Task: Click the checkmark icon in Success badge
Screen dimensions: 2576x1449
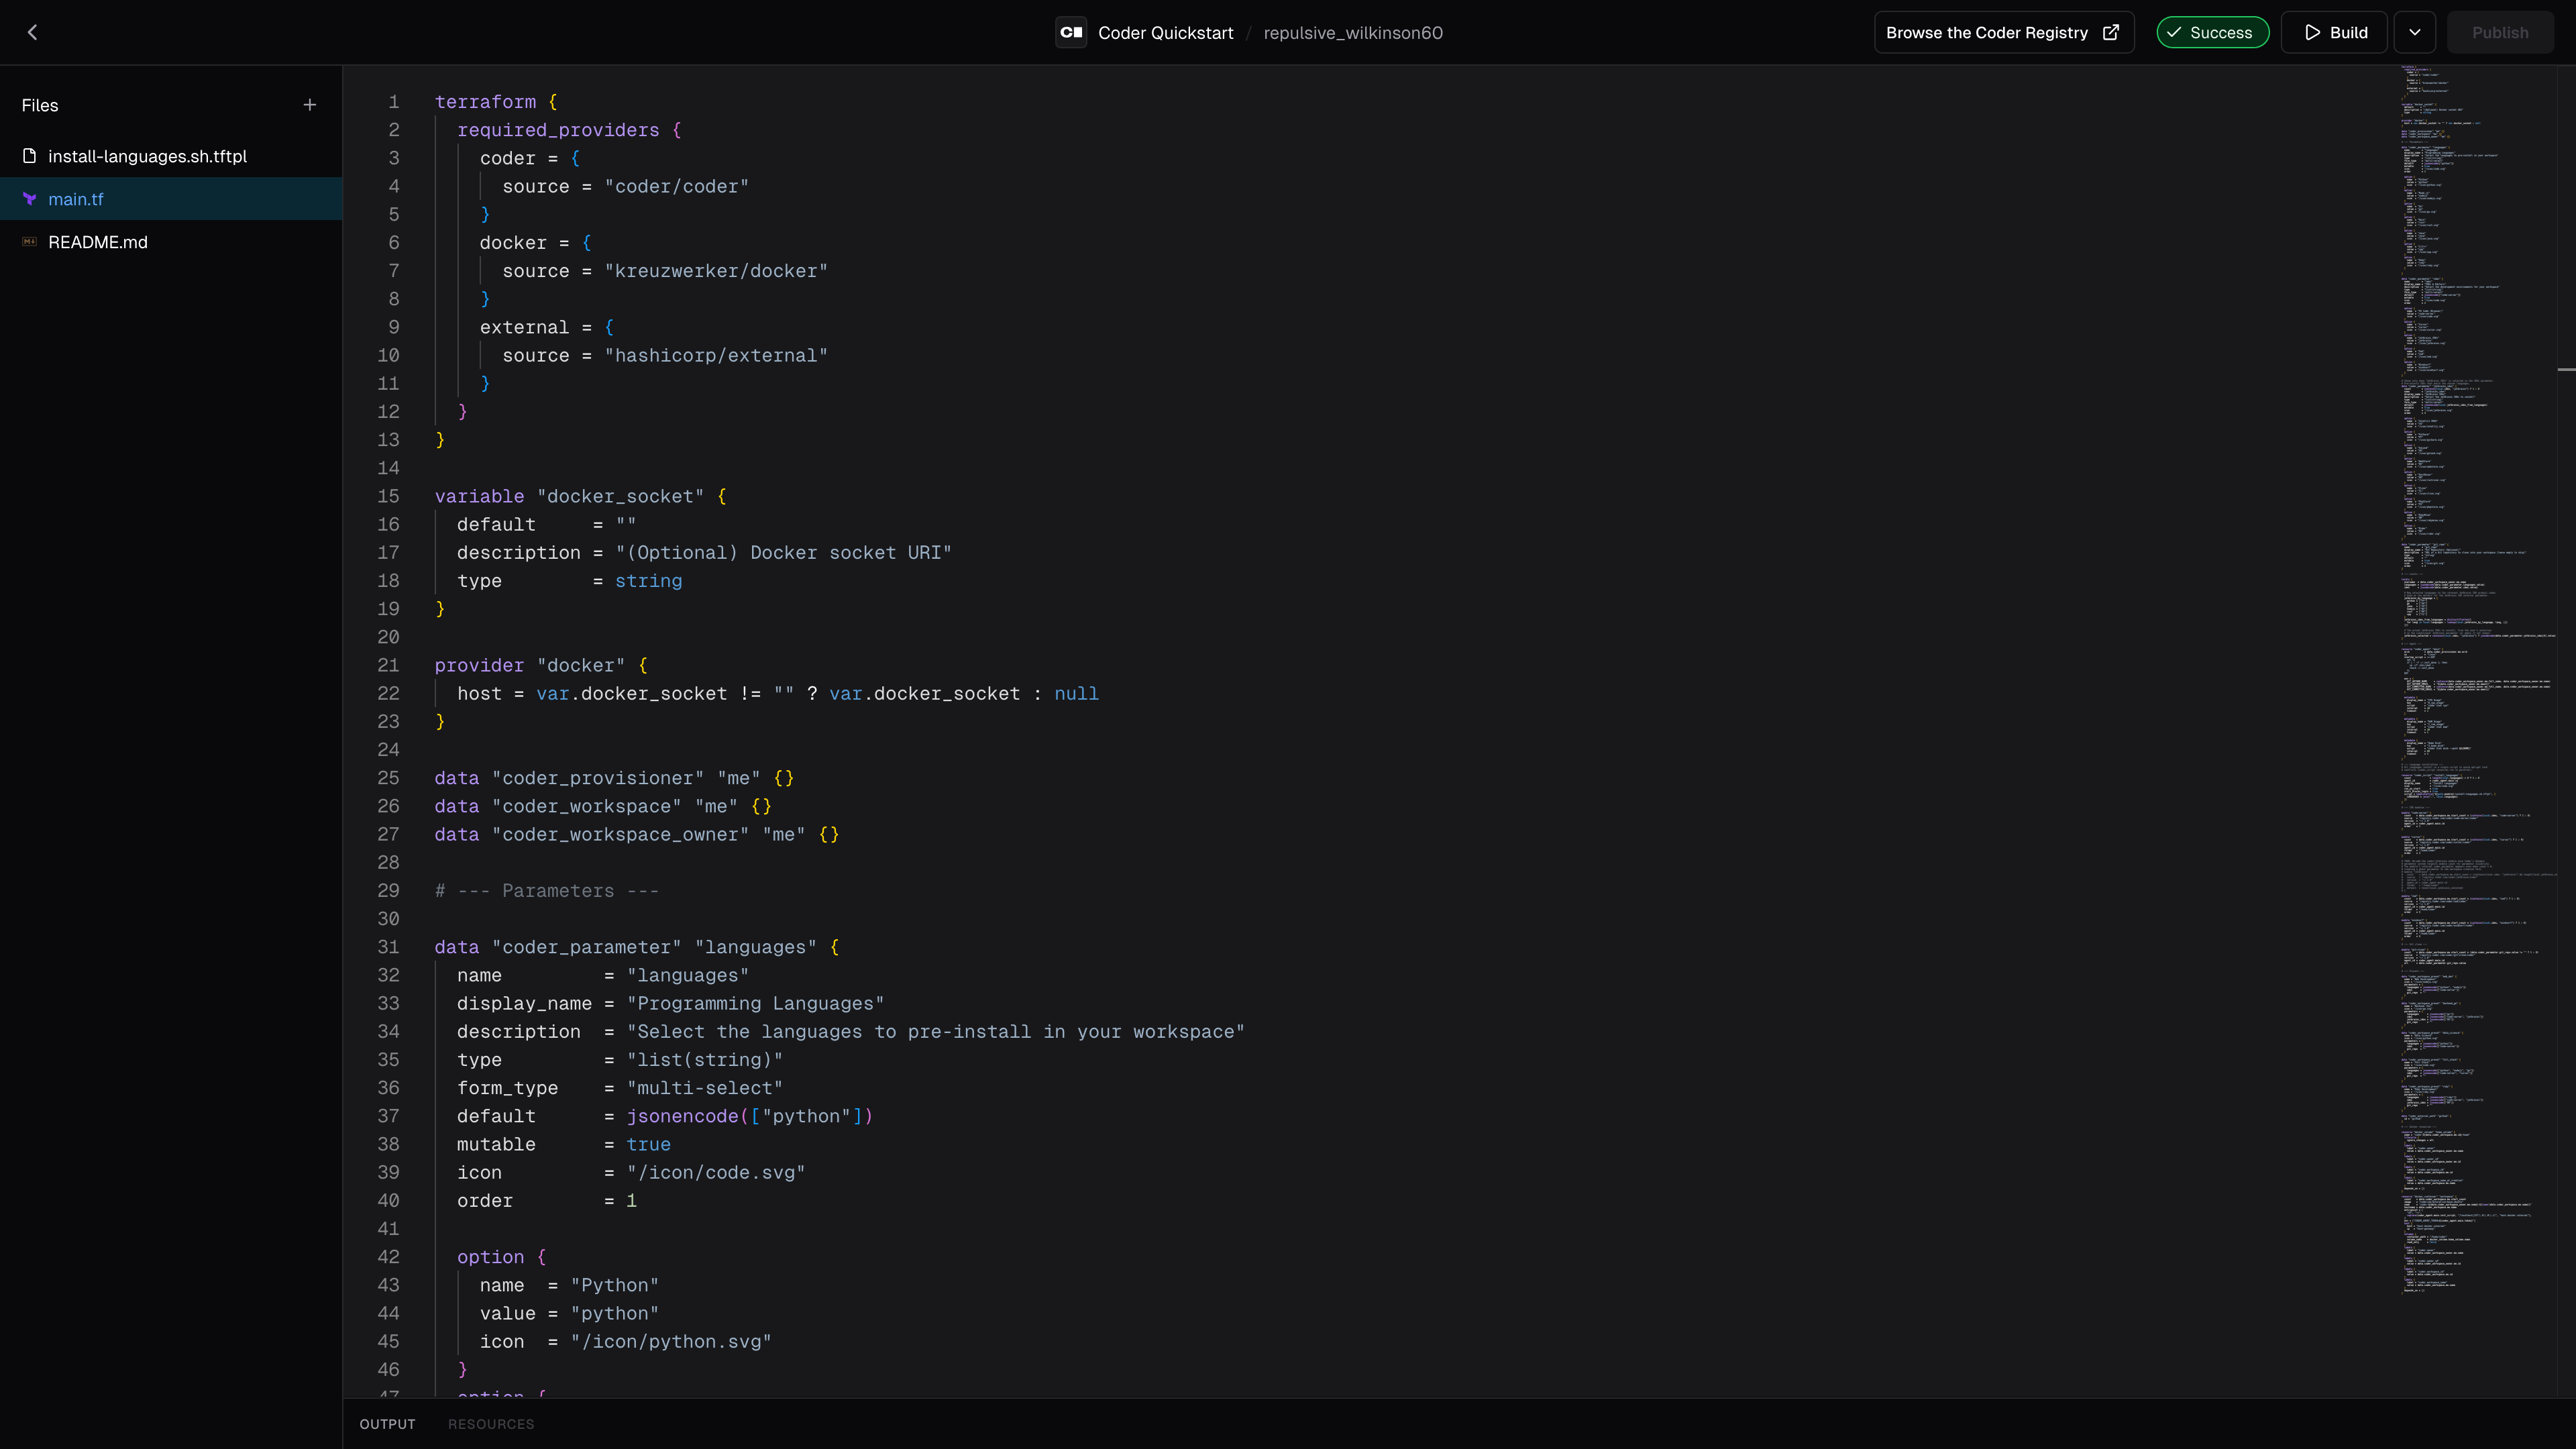Action: coord(2174,32)
